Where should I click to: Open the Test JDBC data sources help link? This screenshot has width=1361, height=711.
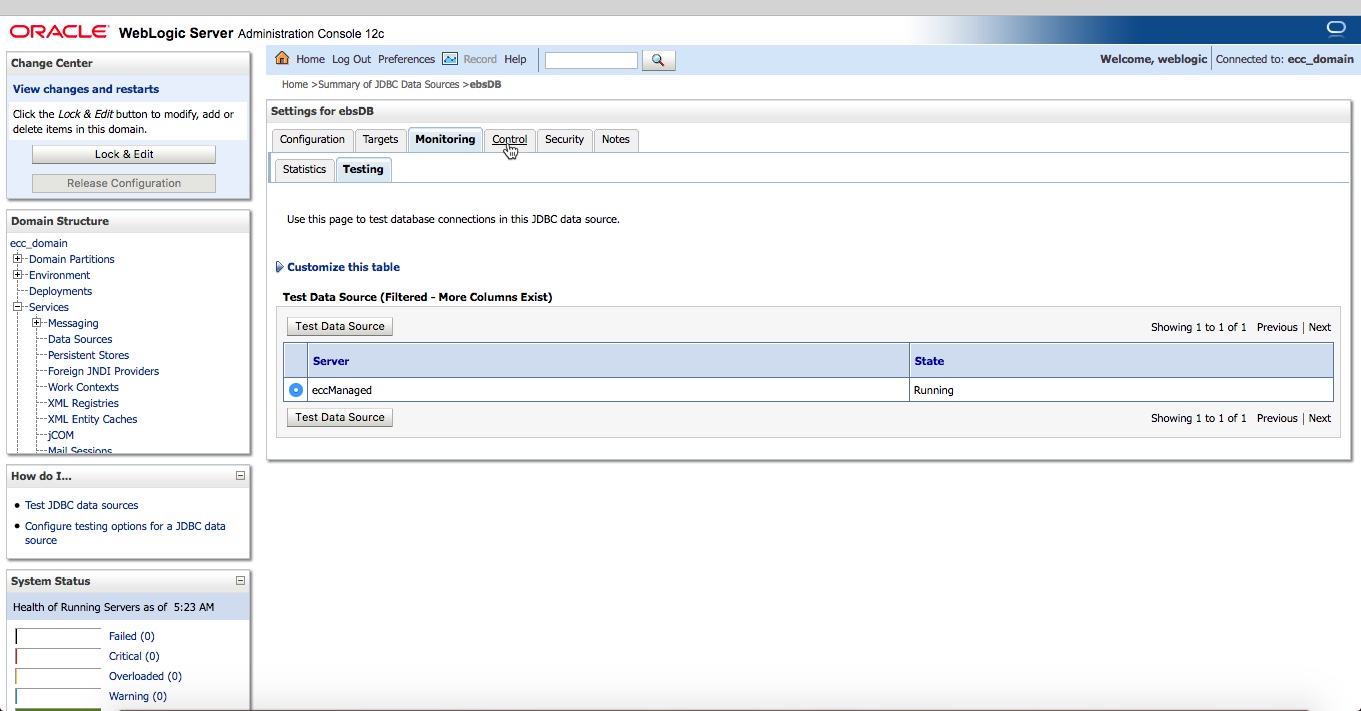[x=82, y=505]
